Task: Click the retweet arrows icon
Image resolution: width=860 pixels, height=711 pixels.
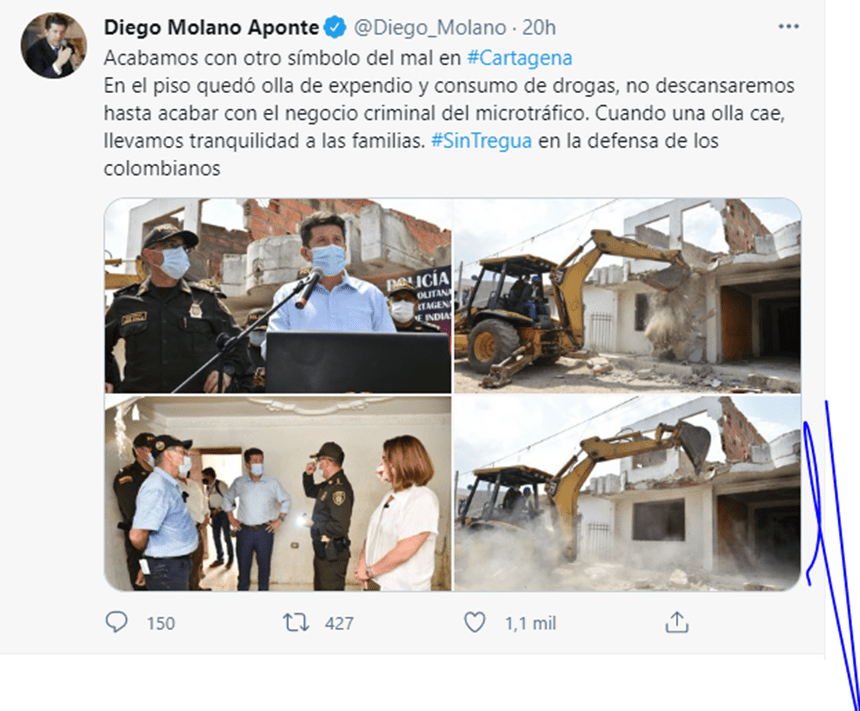Action: tap(296, 623)
